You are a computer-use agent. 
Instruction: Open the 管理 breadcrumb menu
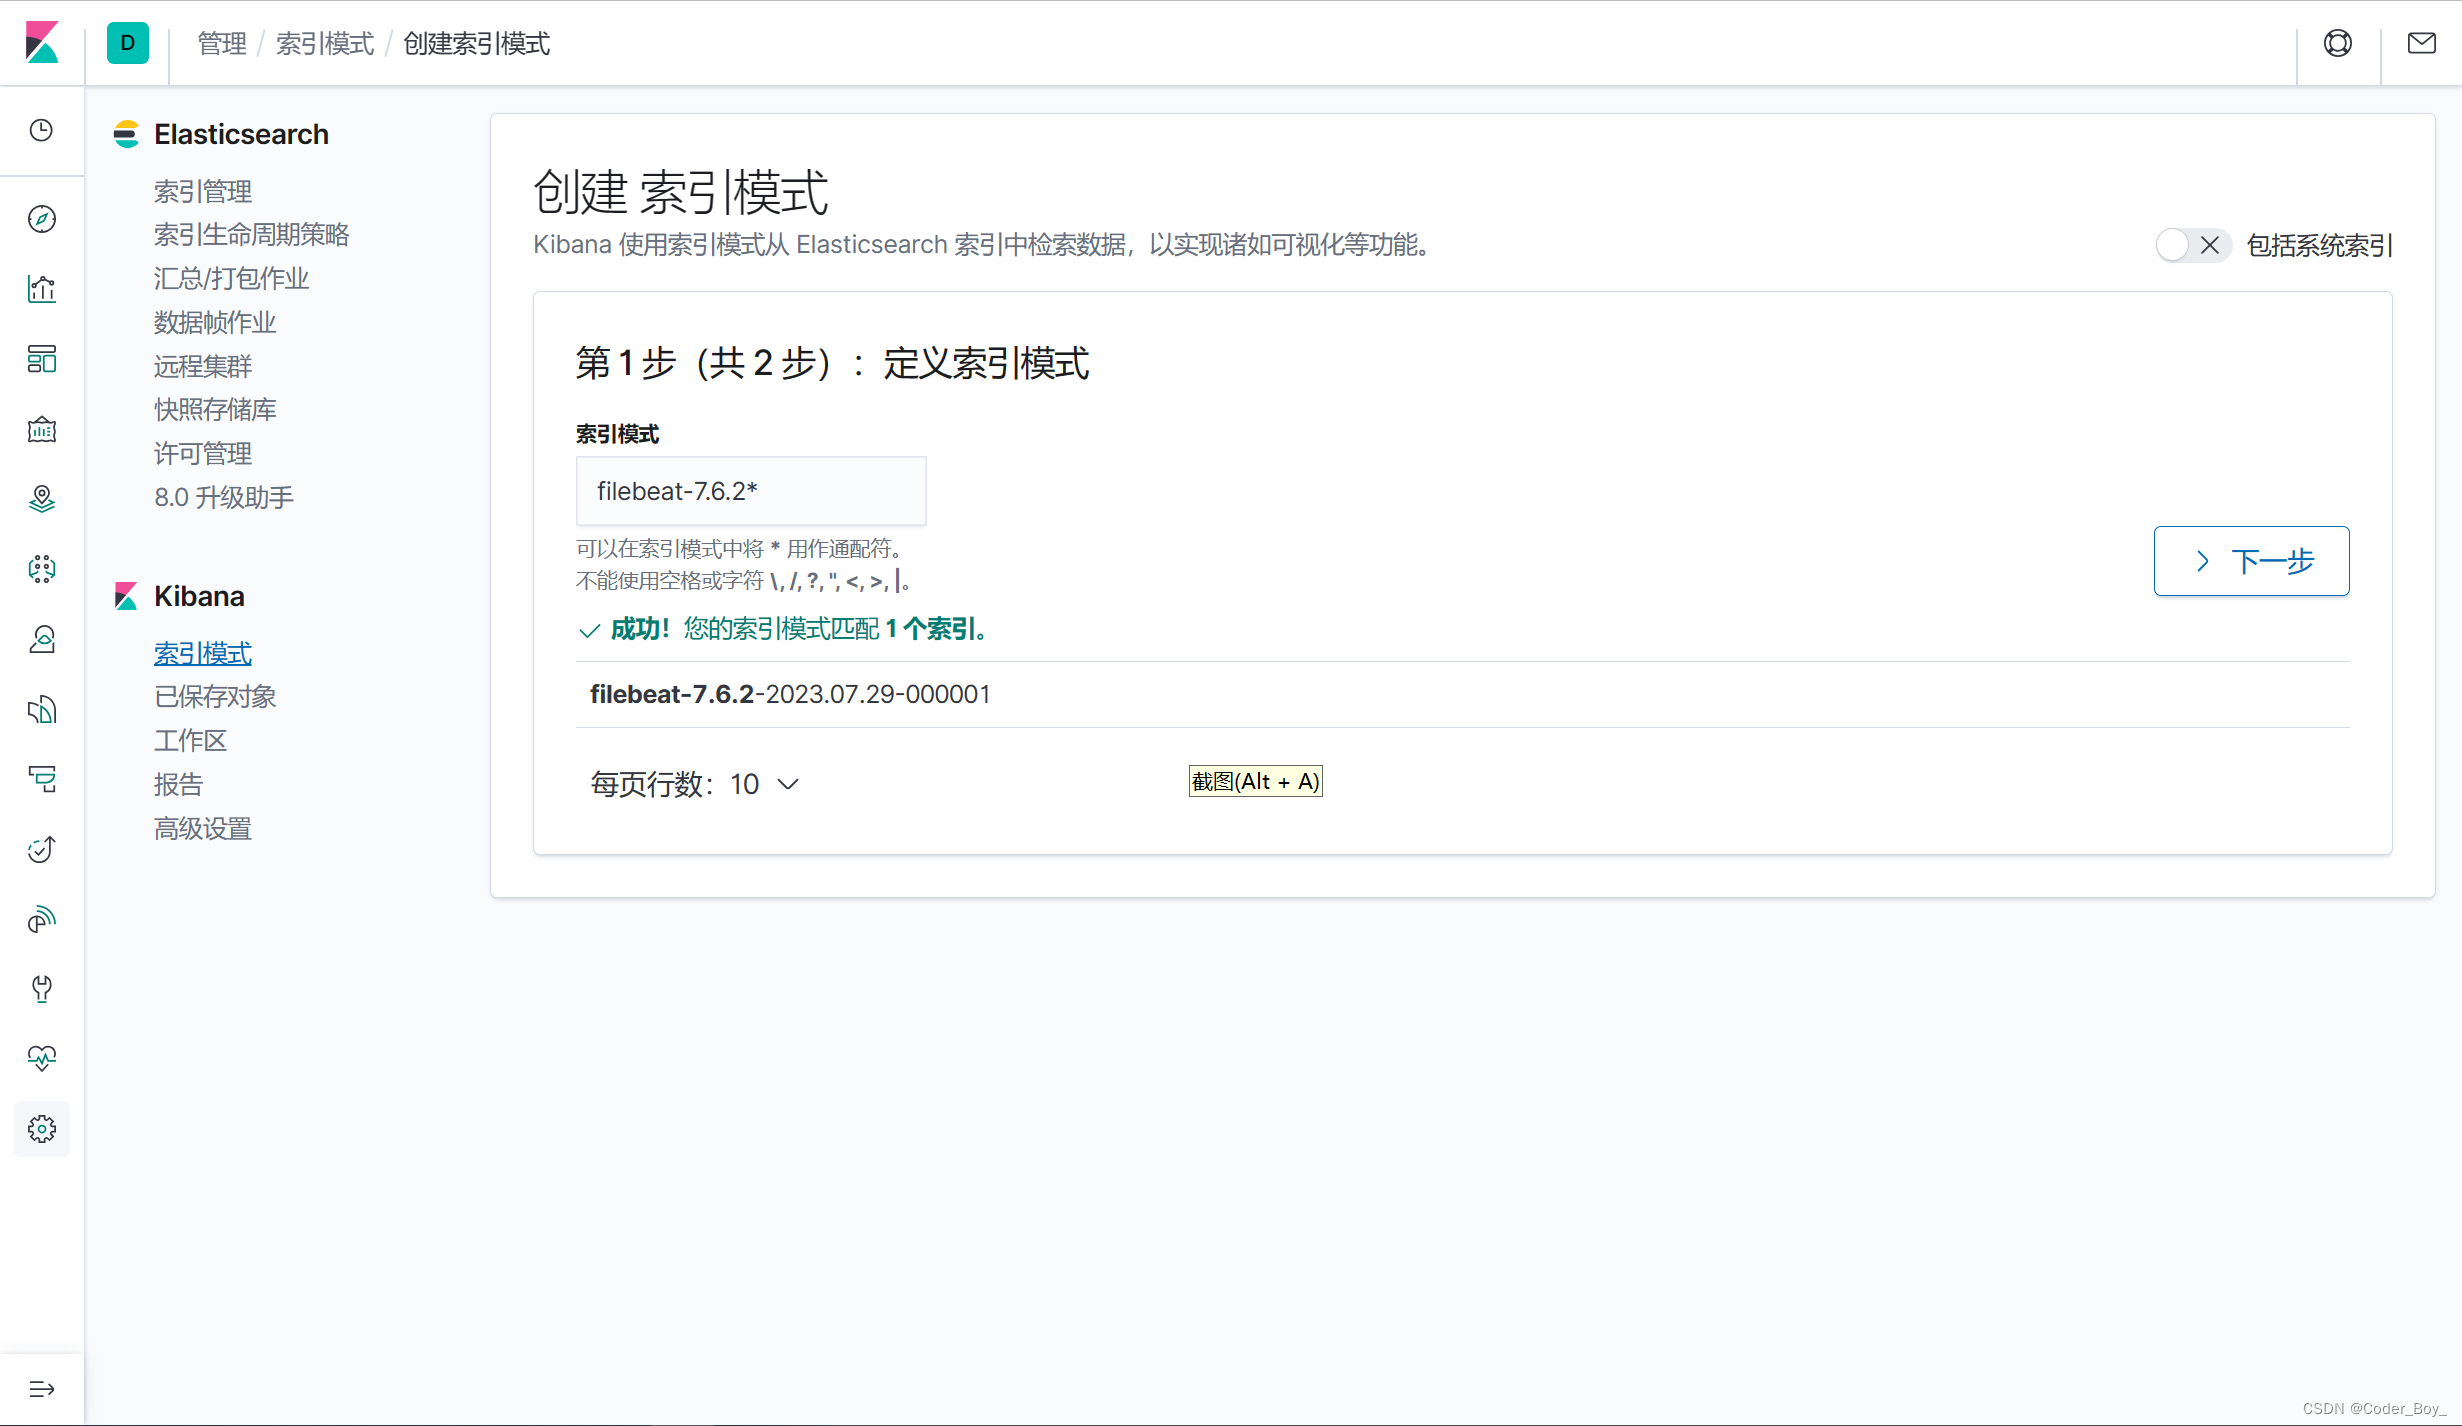click(221, 43)
